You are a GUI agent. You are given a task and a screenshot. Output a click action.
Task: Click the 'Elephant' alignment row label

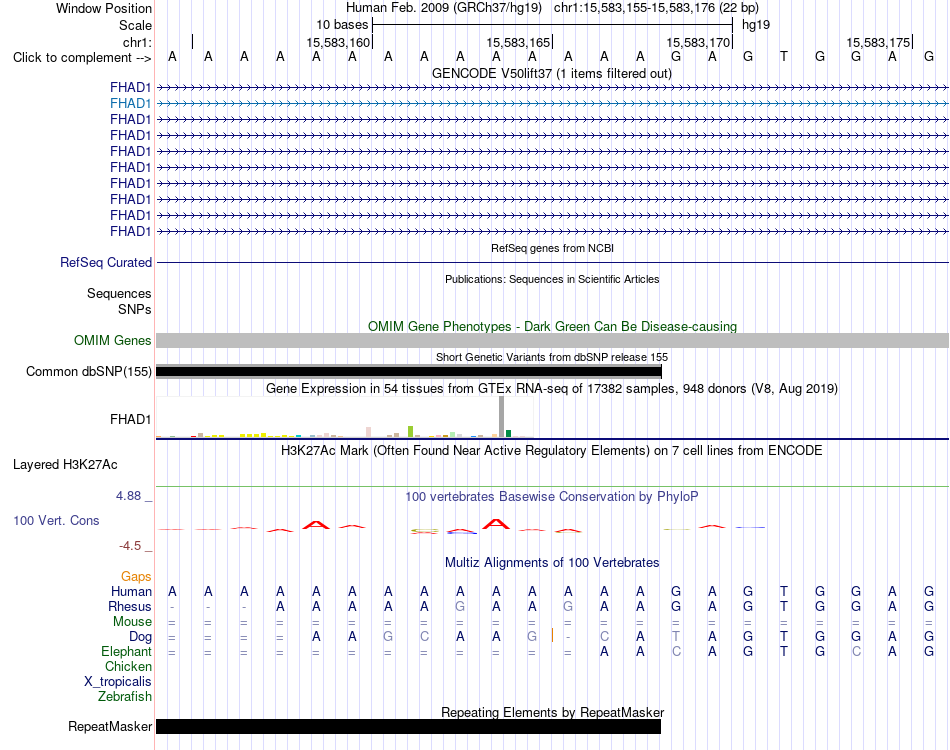click(126, 652)
